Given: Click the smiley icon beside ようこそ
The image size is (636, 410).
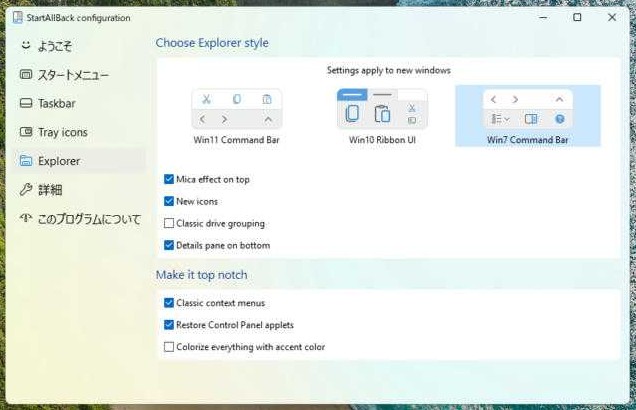Looking at the screenshot, I should (26, 45).
